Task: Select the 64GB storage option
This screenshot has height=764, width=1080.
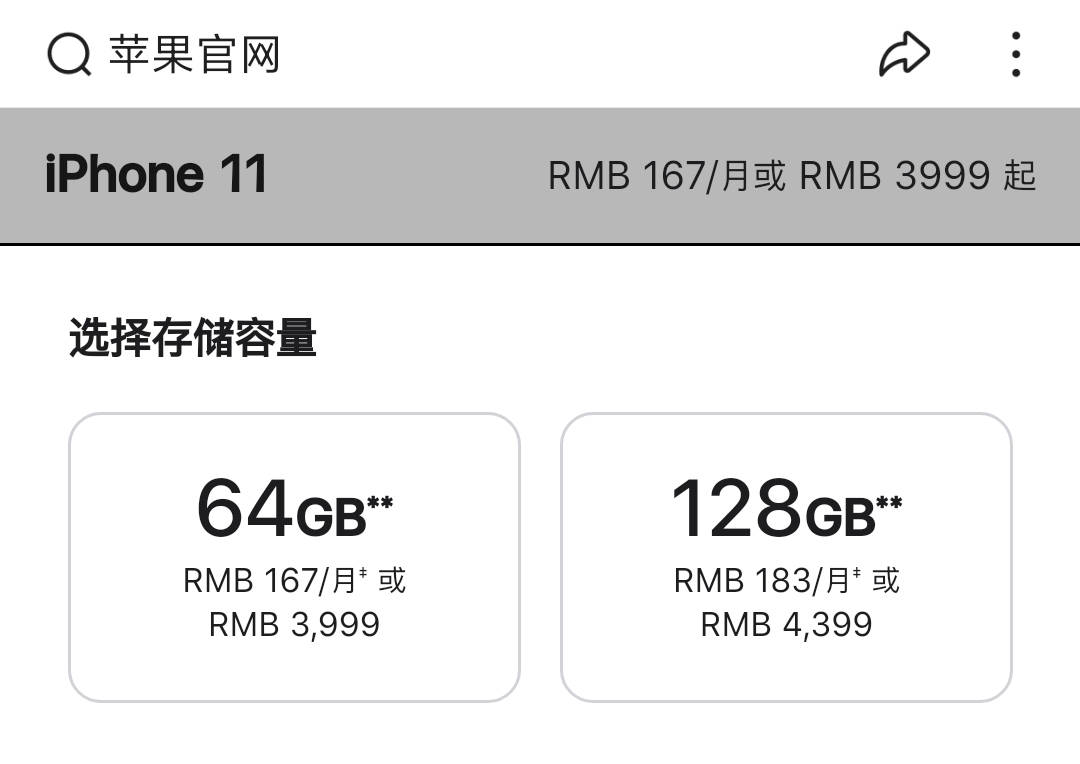Action: tap(294, 557)
